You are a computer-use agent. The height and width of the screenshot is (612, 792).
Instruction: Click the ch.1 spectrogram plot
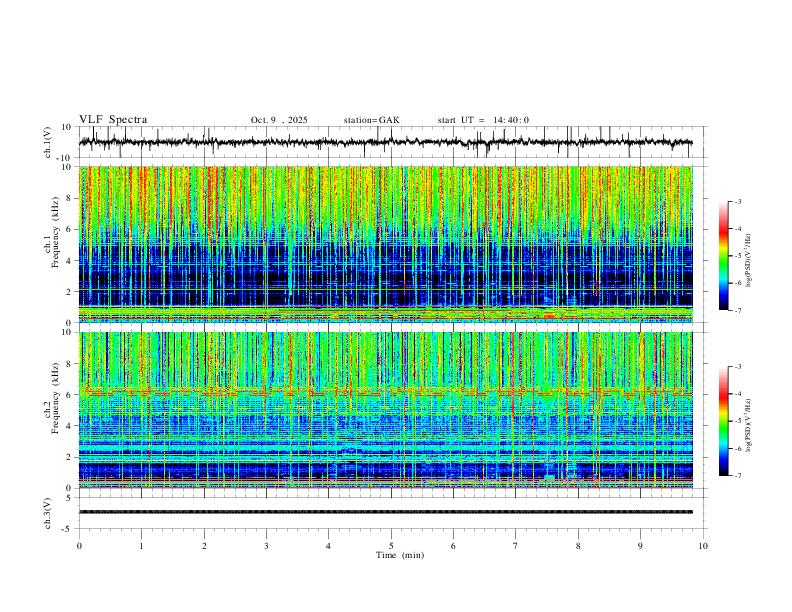[x=386, y=244]
